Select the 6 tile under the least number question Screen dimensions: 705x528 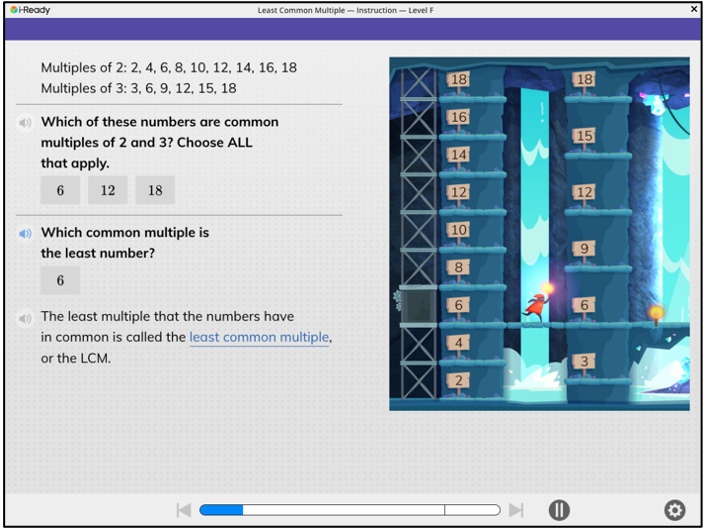click(x=60, y=280)
